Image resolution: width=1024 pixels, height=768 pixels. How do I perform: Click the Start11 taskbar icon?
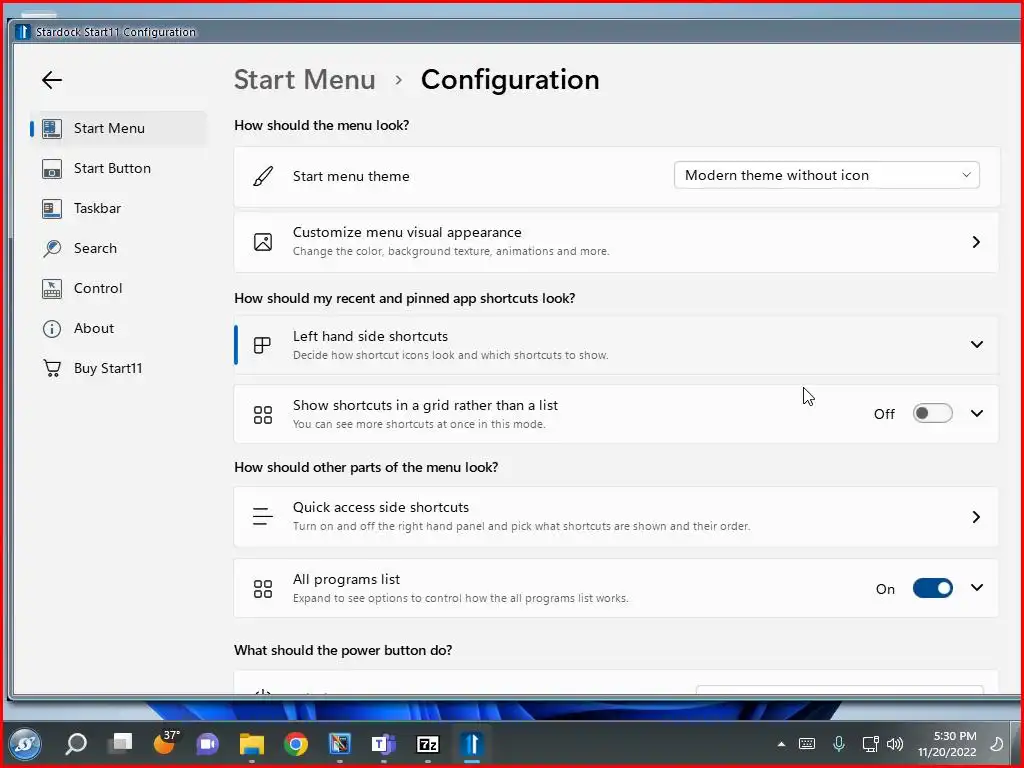[472, 744]
